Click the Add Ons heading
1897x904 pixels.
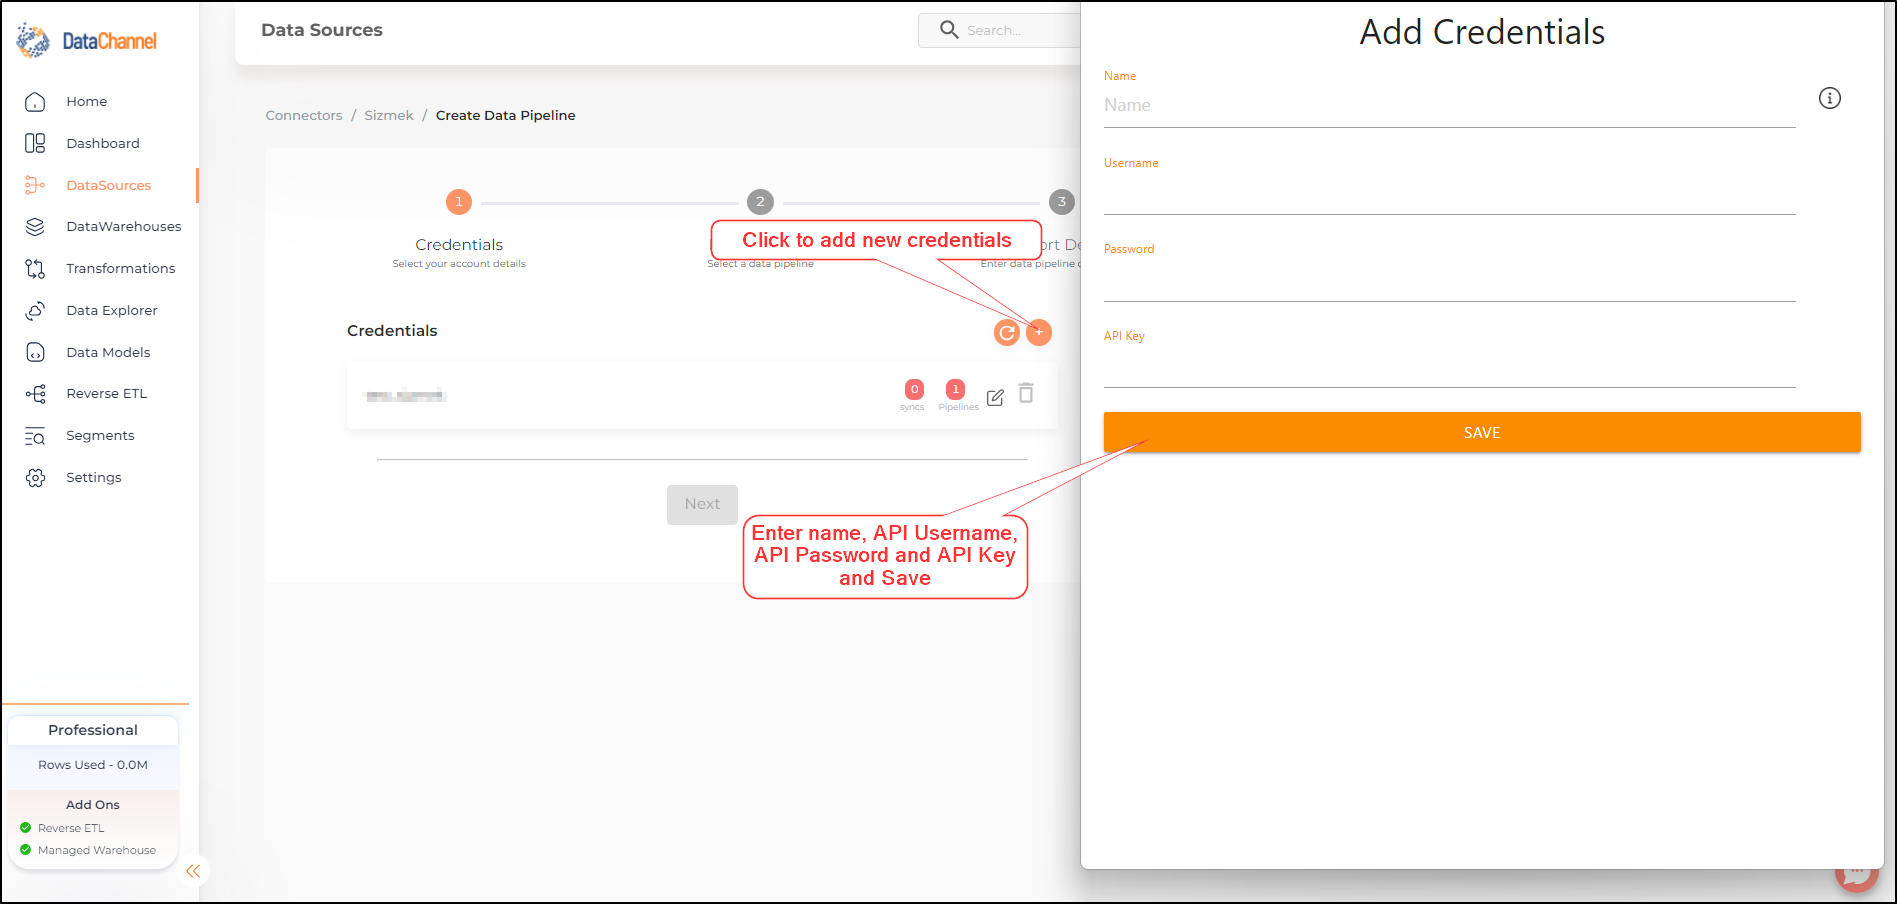click(x=93, y=805)
